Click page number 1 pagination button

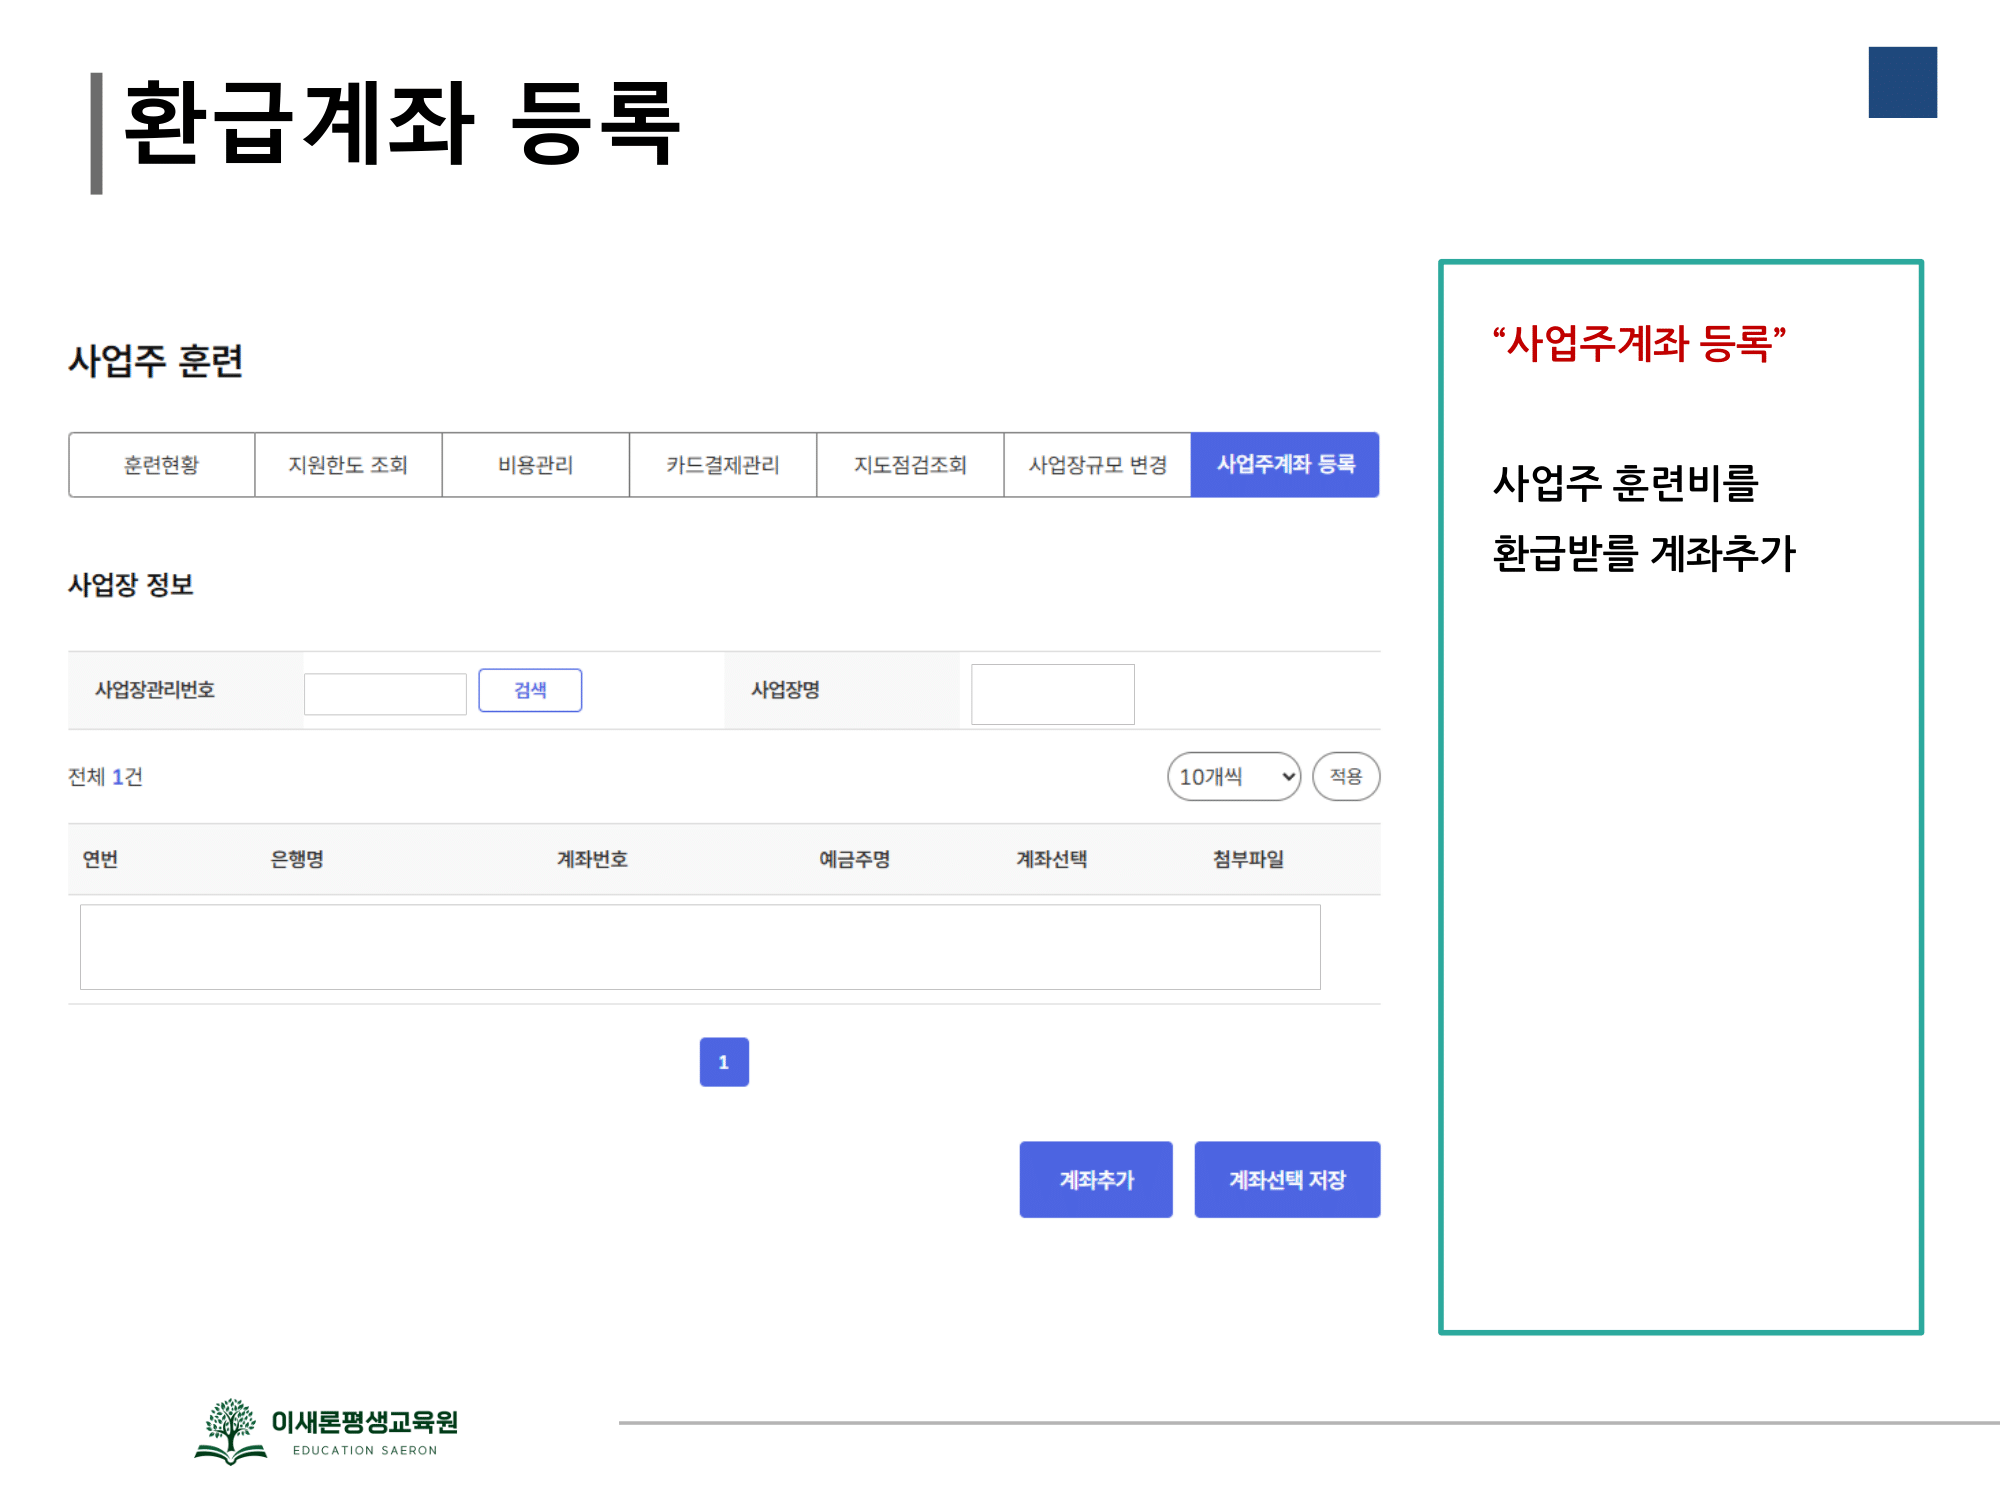[x=724, y=1062]
